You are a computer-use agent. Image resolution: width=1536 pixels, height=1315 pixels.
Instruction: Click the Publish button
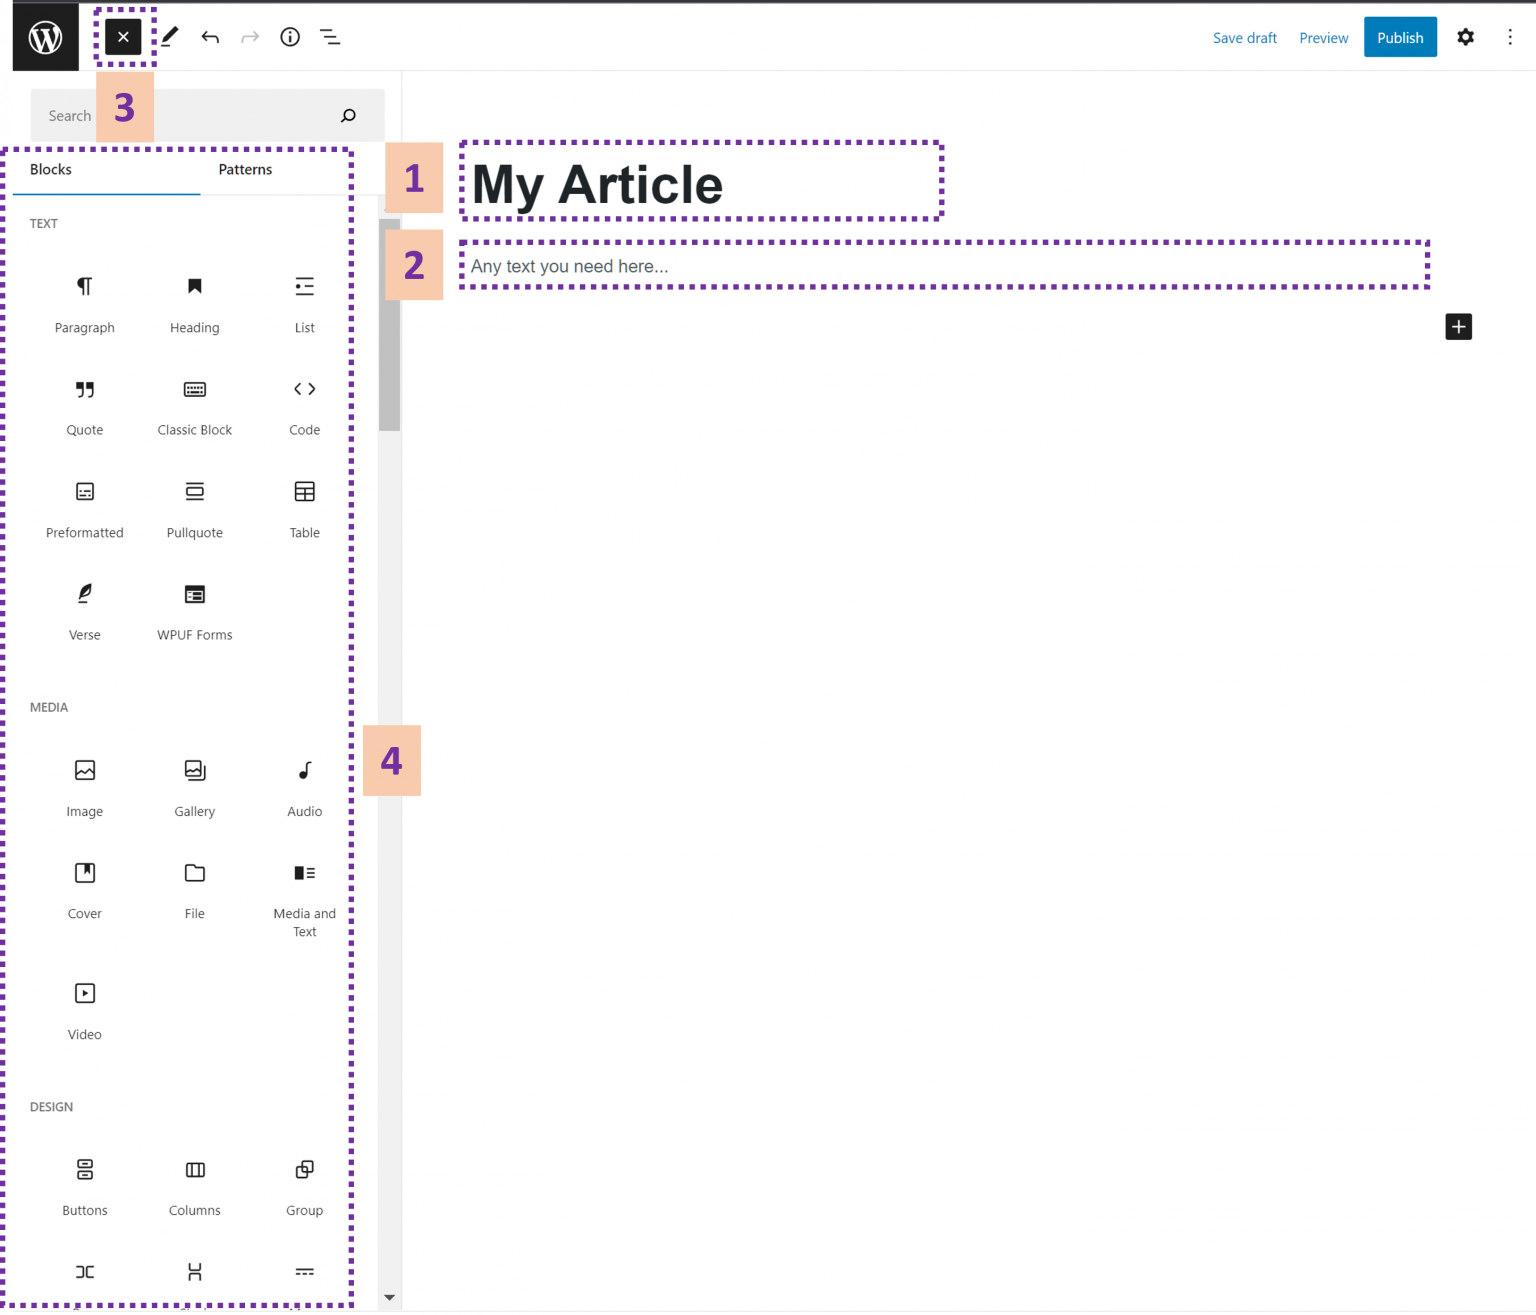pos(1400,37)
